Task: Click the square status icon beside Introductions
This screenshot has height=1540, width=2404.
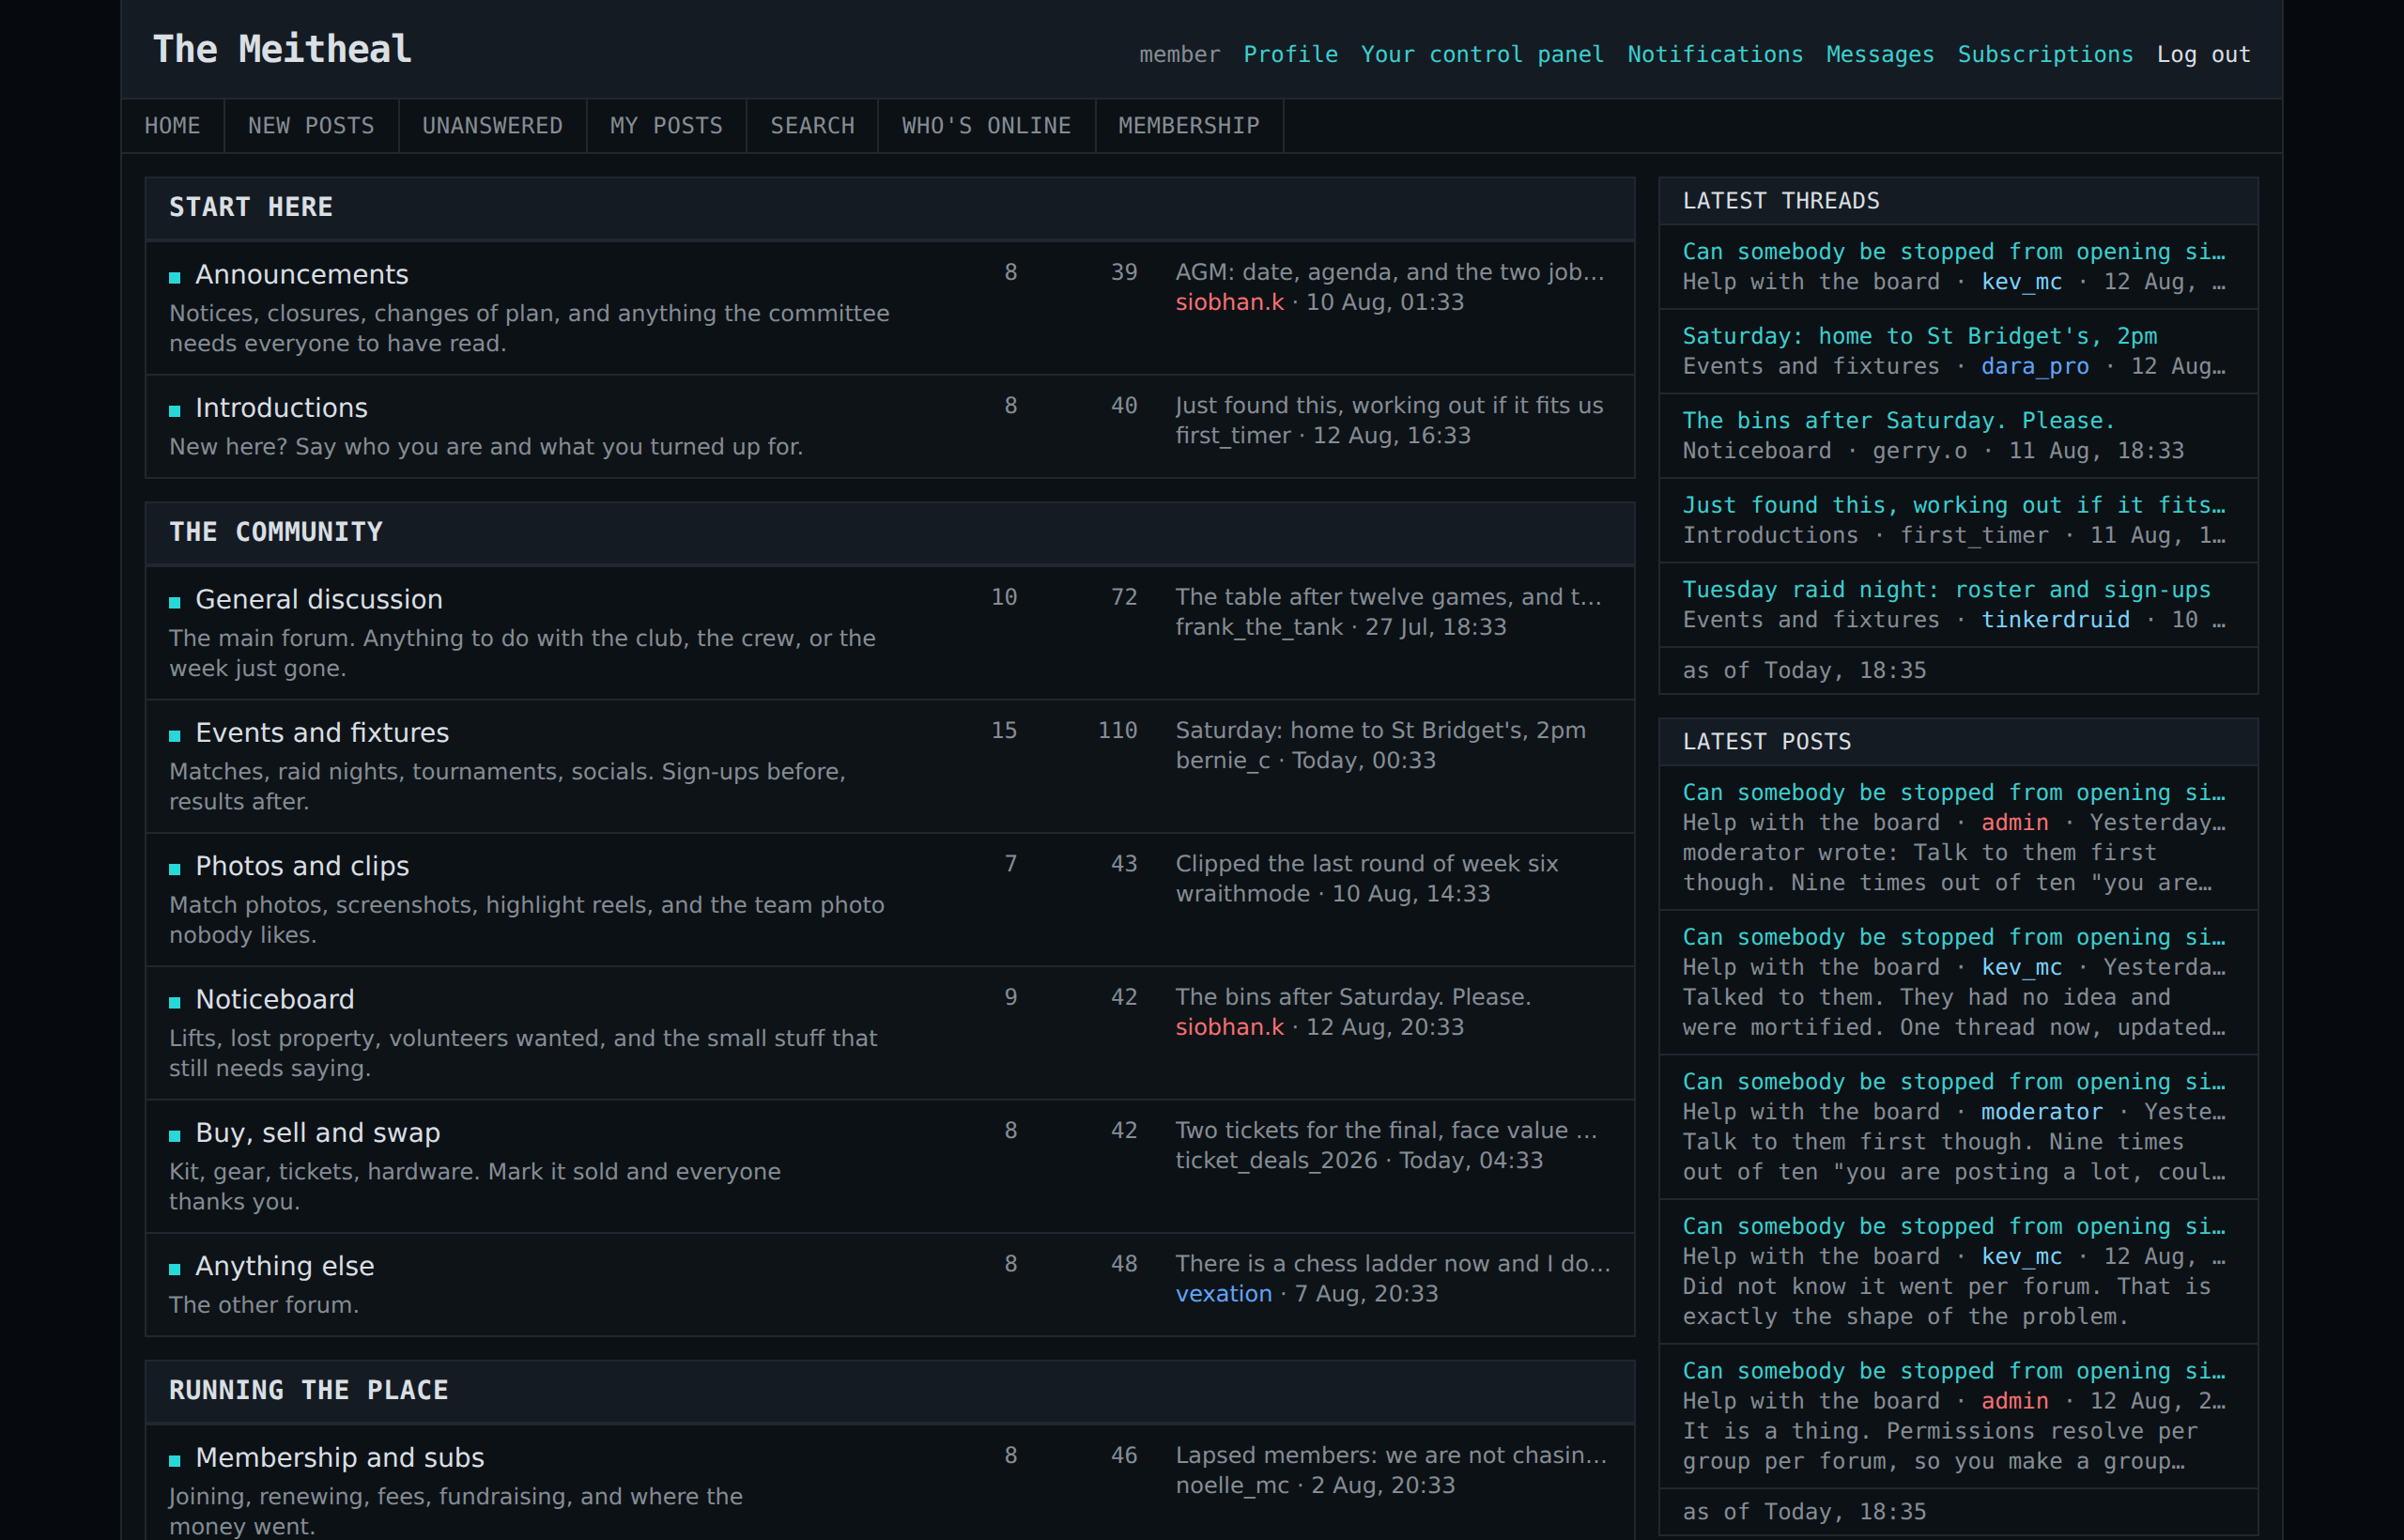Action: (x=175, y=410)
